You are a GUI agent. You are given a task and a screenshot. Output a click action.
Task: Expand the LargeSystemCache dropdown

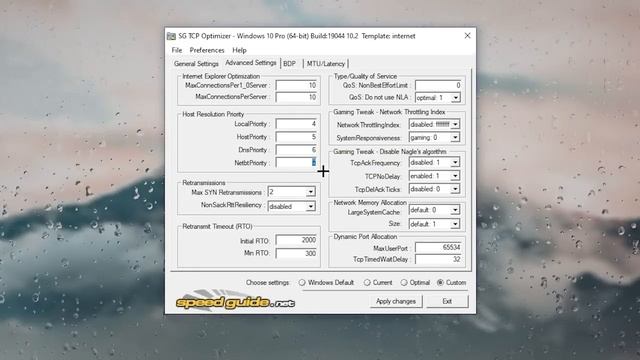(455, 210)
